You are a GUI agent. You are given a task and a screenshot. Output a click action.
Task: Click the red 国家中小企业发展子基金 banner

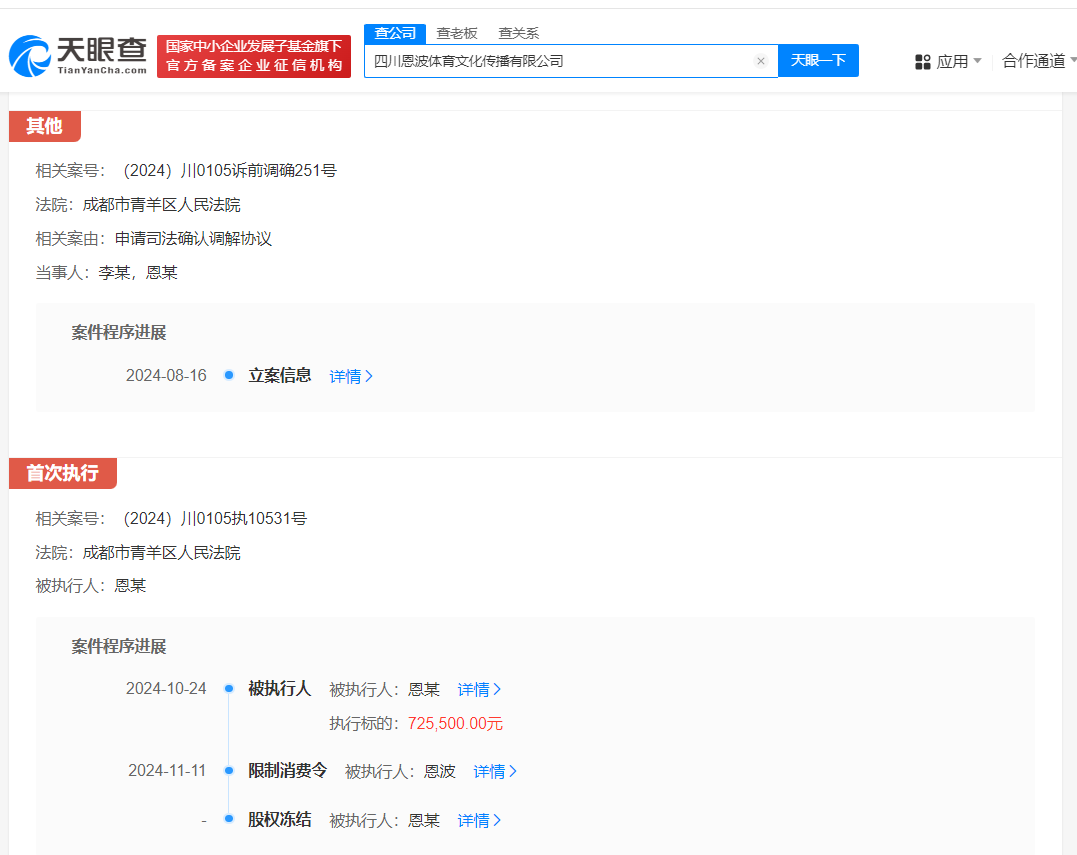coord(254,56)
